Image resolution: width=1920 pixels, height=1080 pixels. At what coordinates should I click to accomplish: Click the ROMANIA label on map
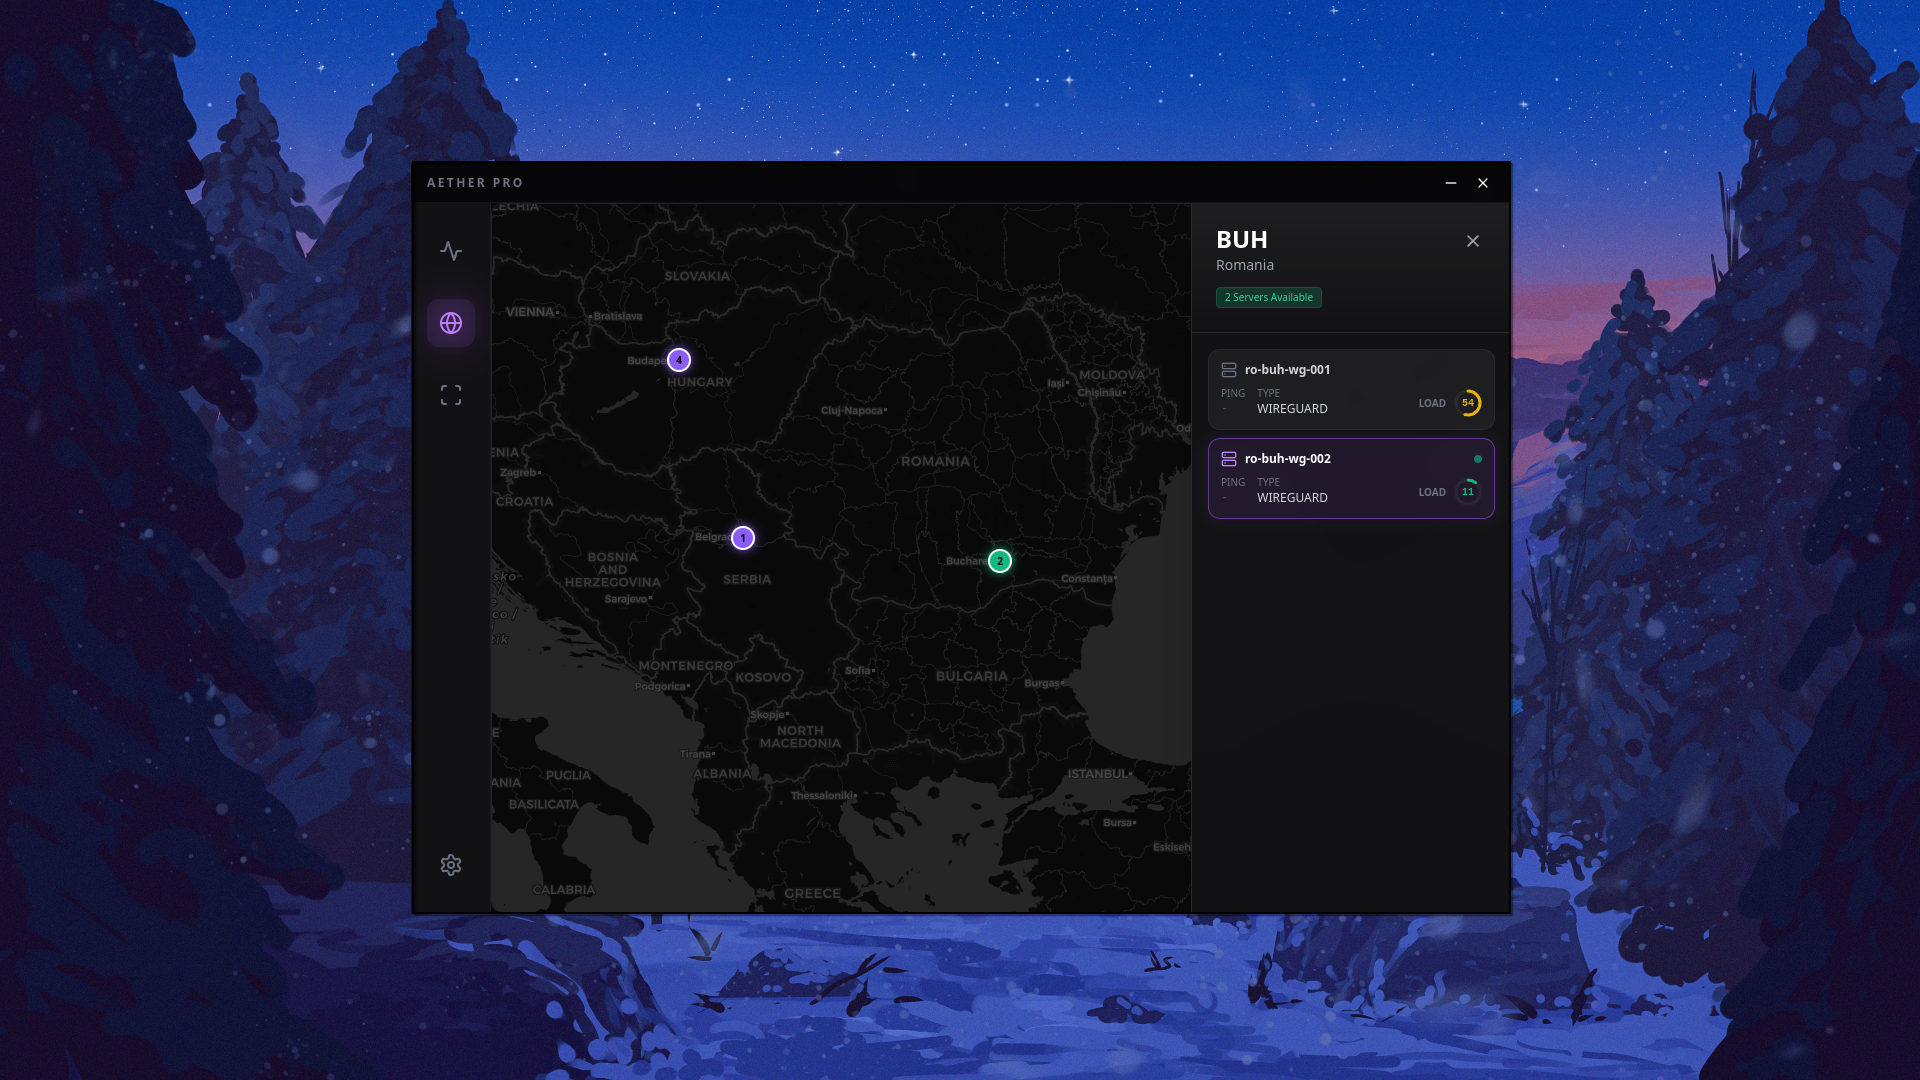(x=935, y=461)
